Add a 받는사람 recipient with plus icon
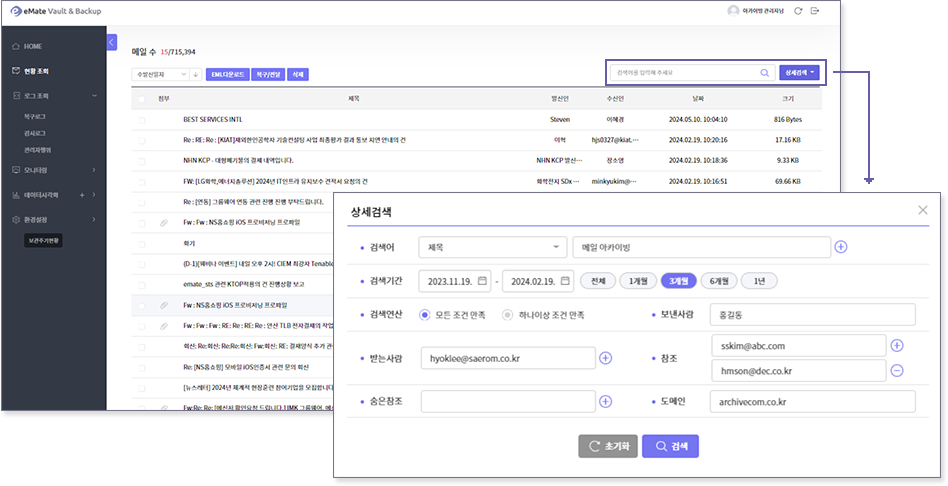The width and height of the screenshot is (948, 486). (x=605, y=358)
